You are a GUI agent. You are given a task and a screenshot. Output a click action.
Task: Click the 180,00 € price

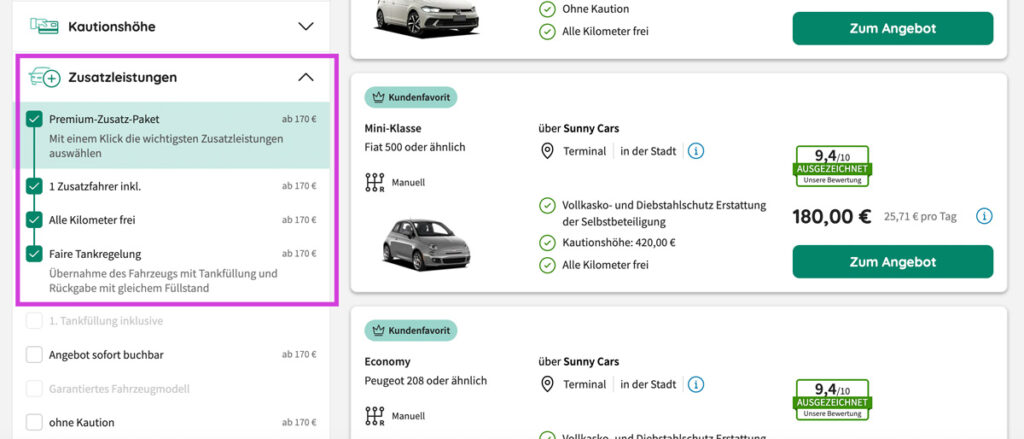tap(831, 216)
